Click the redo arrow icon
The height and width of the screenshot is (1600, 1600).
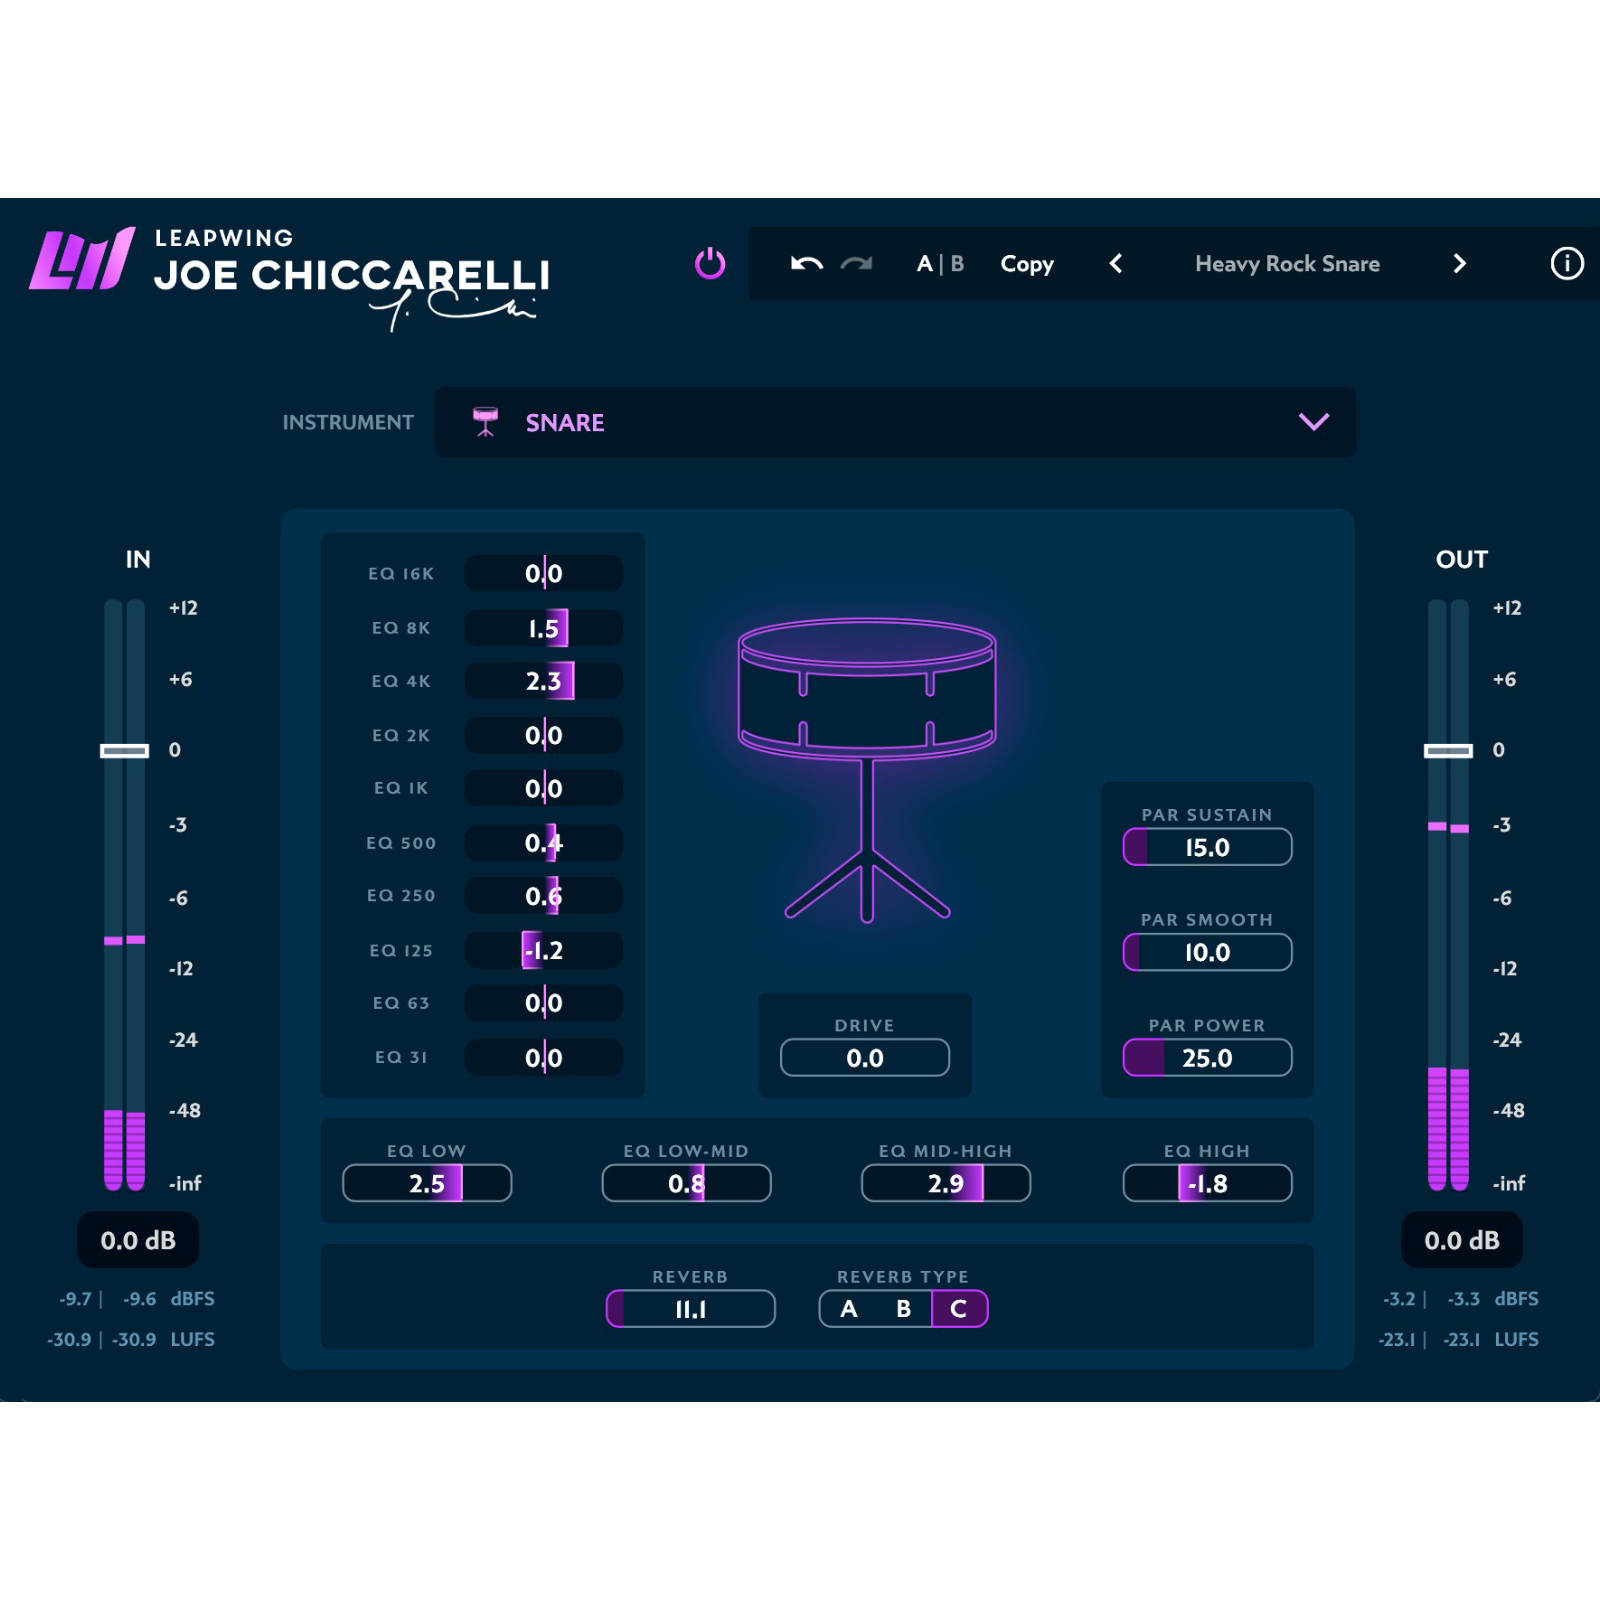click(856, 264)
